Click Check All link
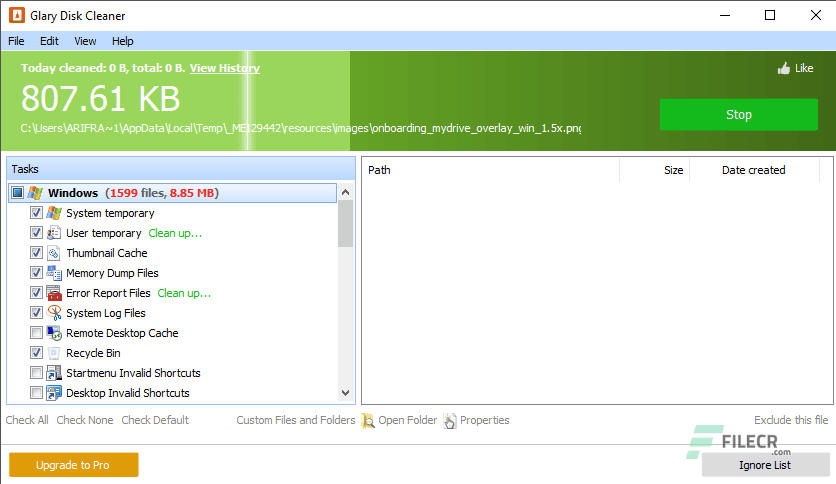This screenshot has height=484, width=836. pyautogui.click(x=27, y=420)
